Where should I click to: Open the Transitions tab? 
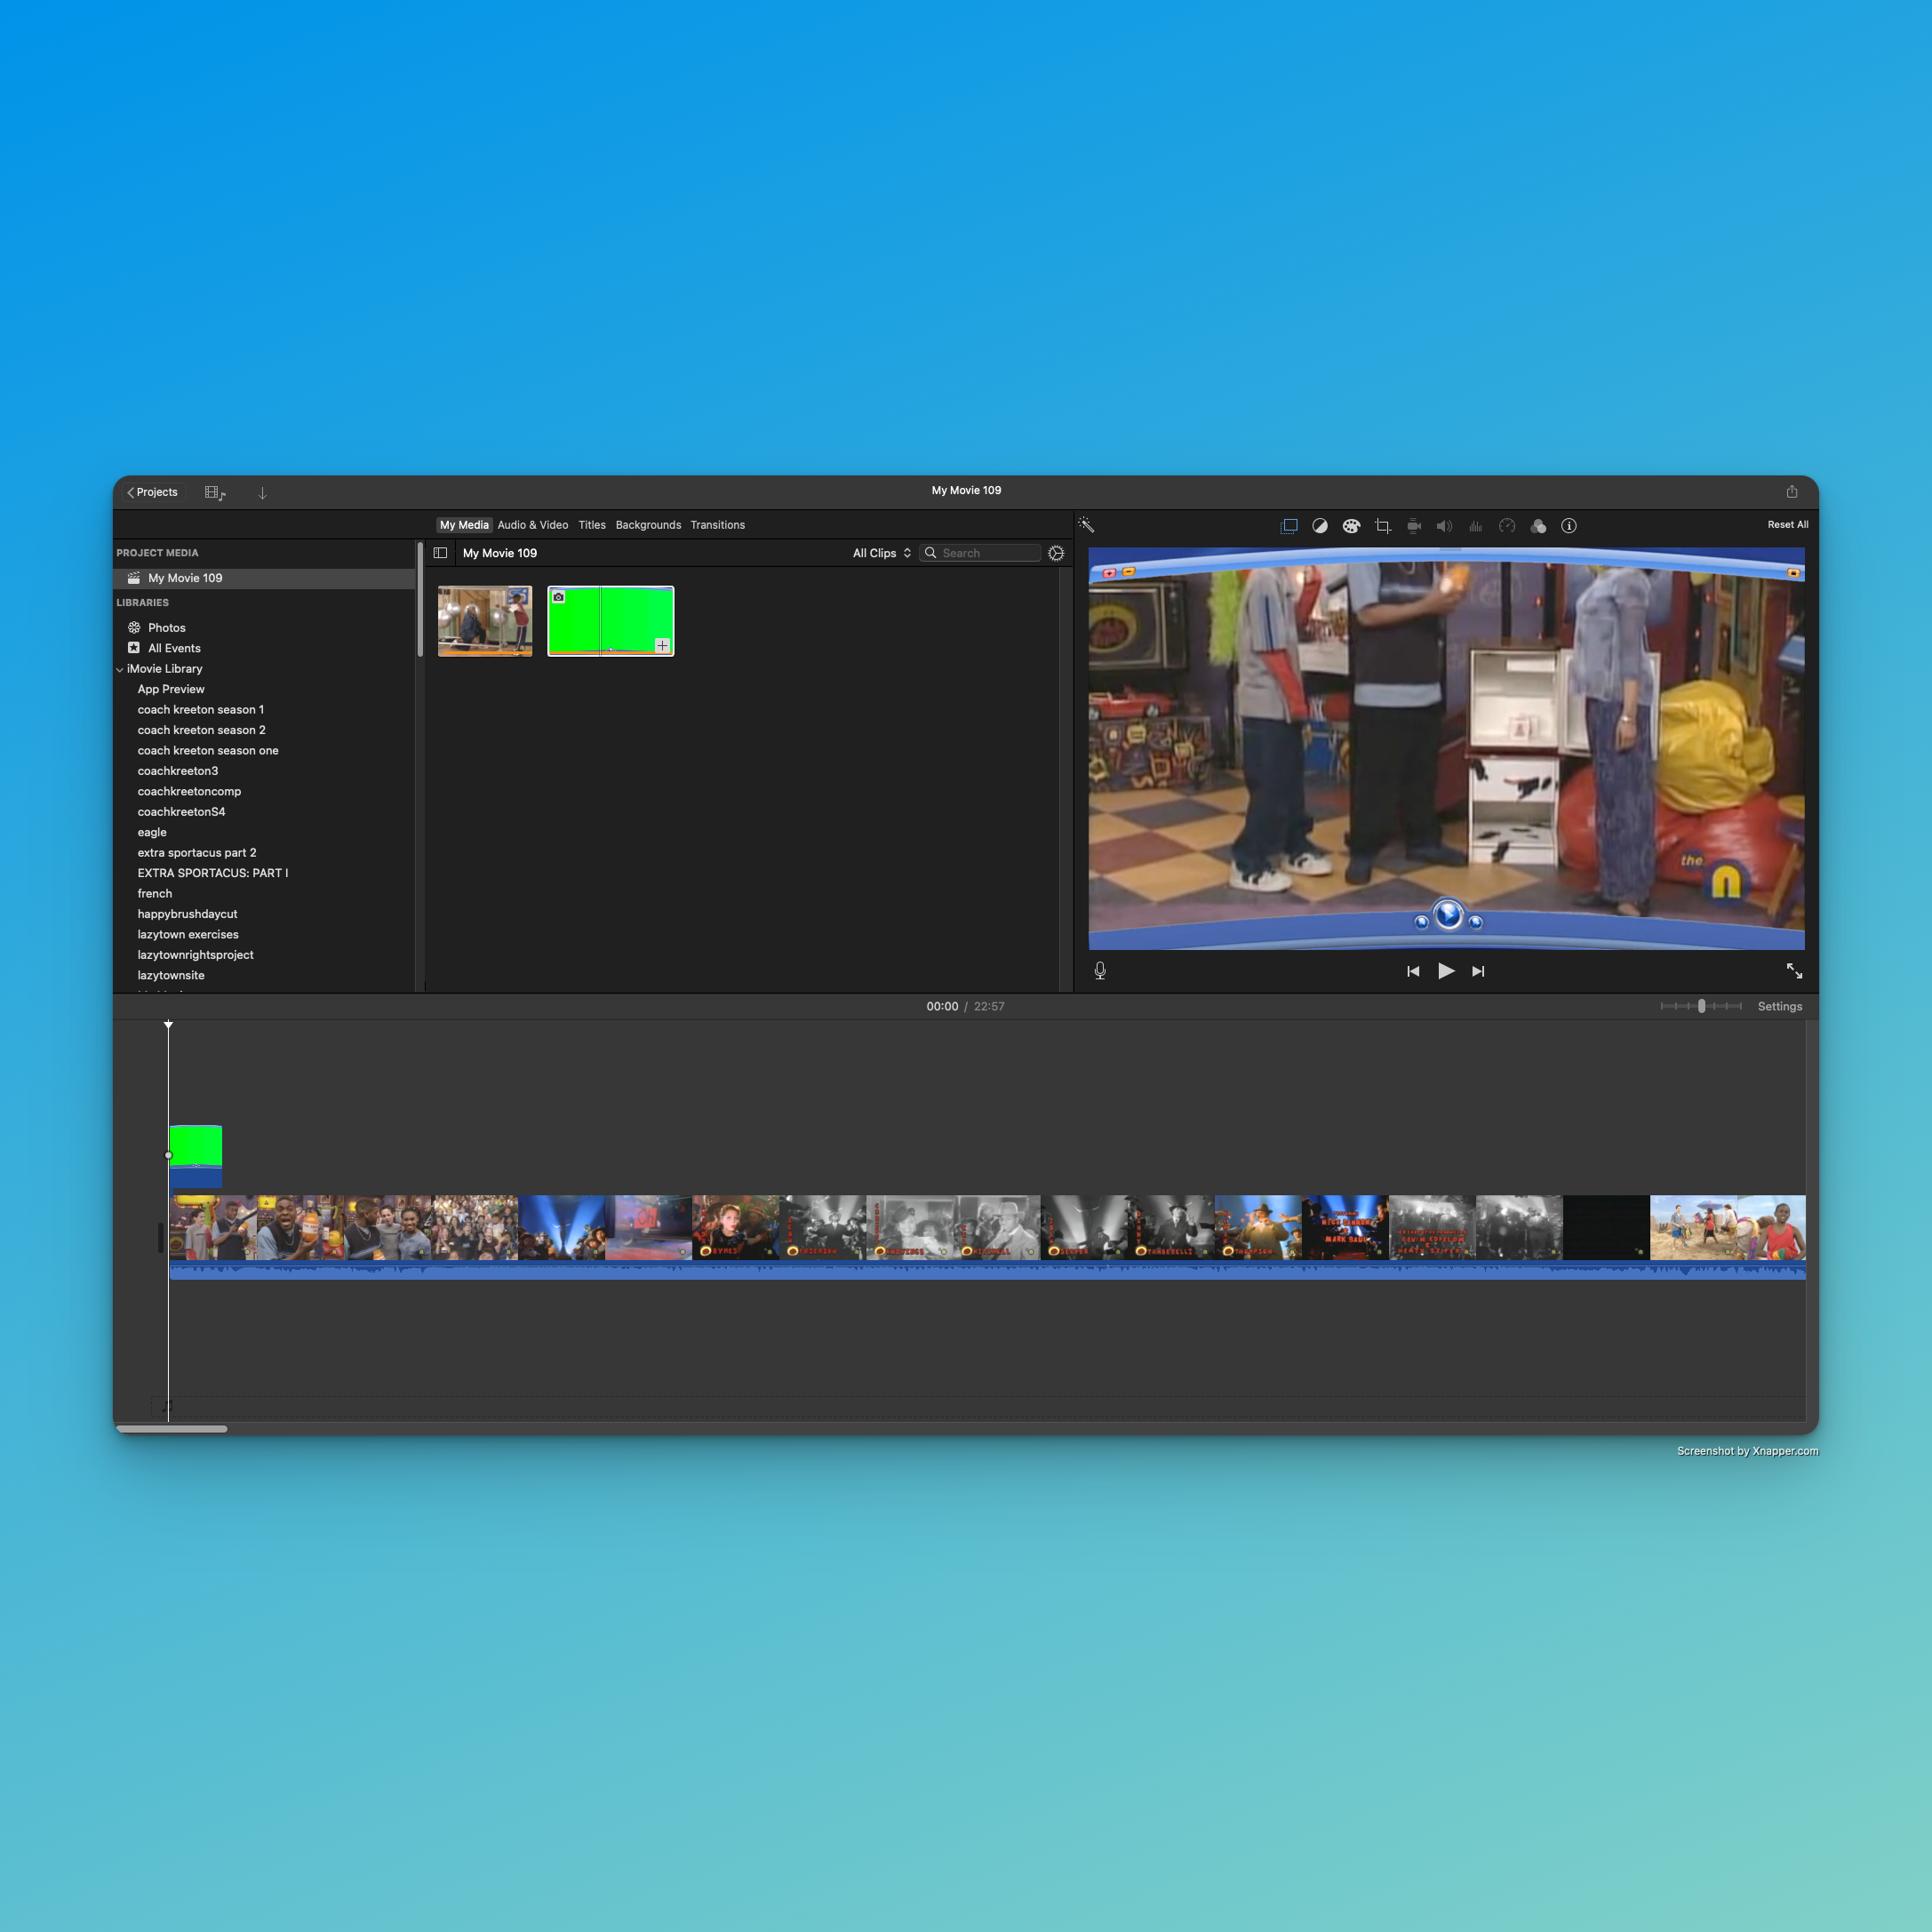pyautogui.click(x=717, y=525)
